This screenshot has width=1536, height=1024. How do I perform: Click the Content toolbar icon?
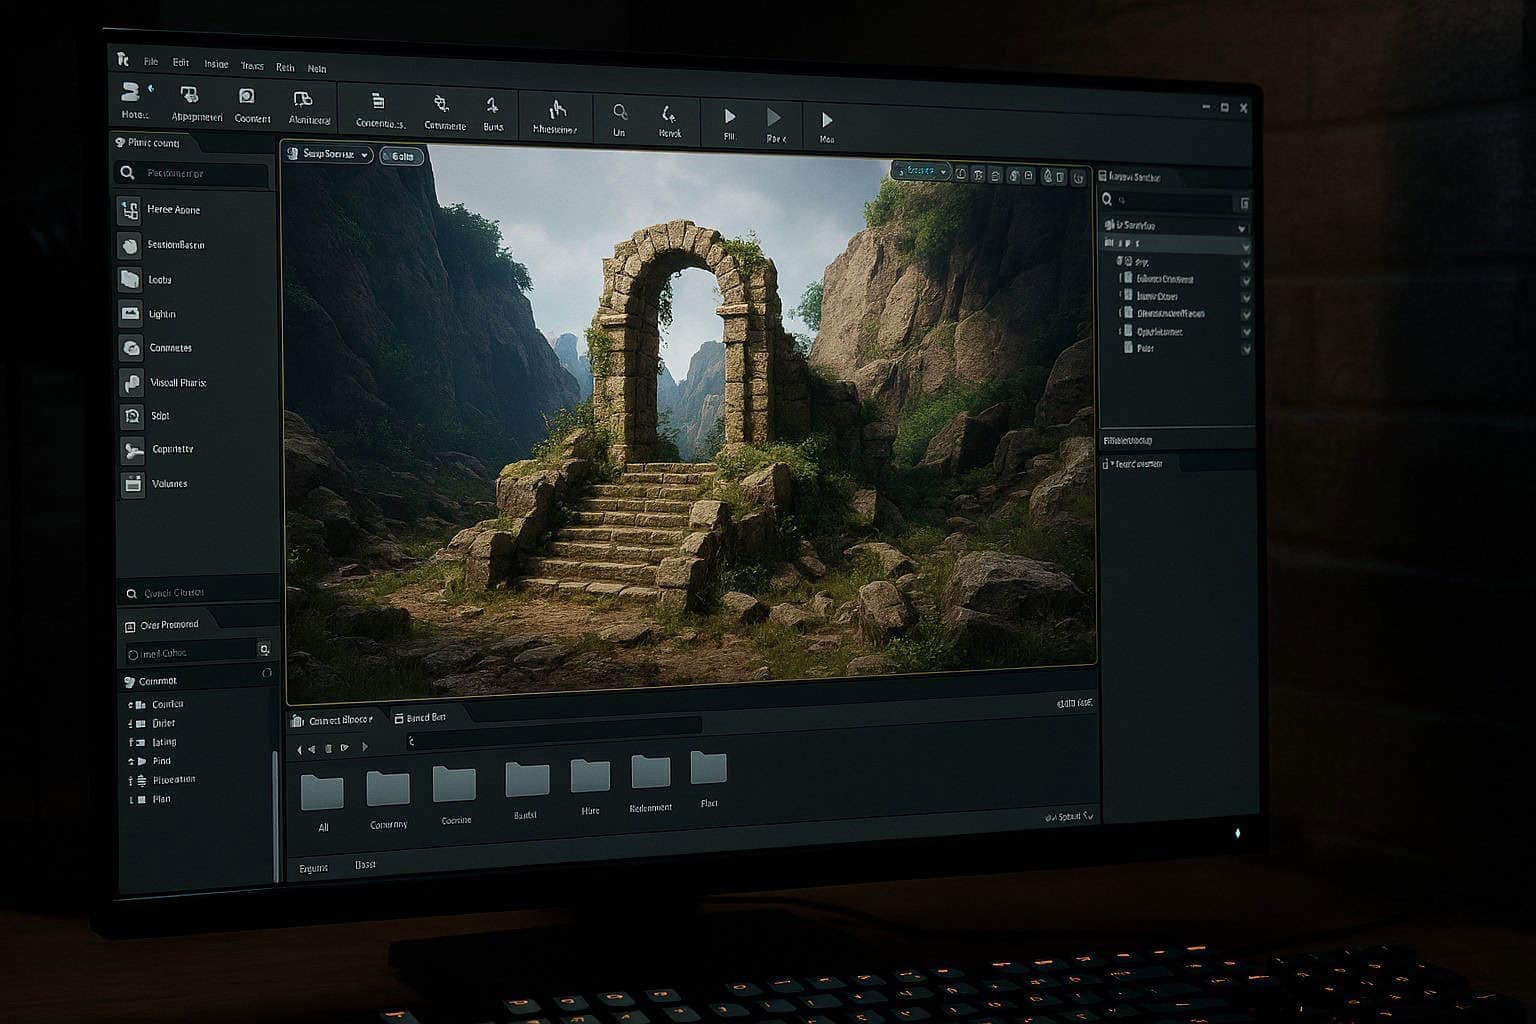(x=247, y=98)
